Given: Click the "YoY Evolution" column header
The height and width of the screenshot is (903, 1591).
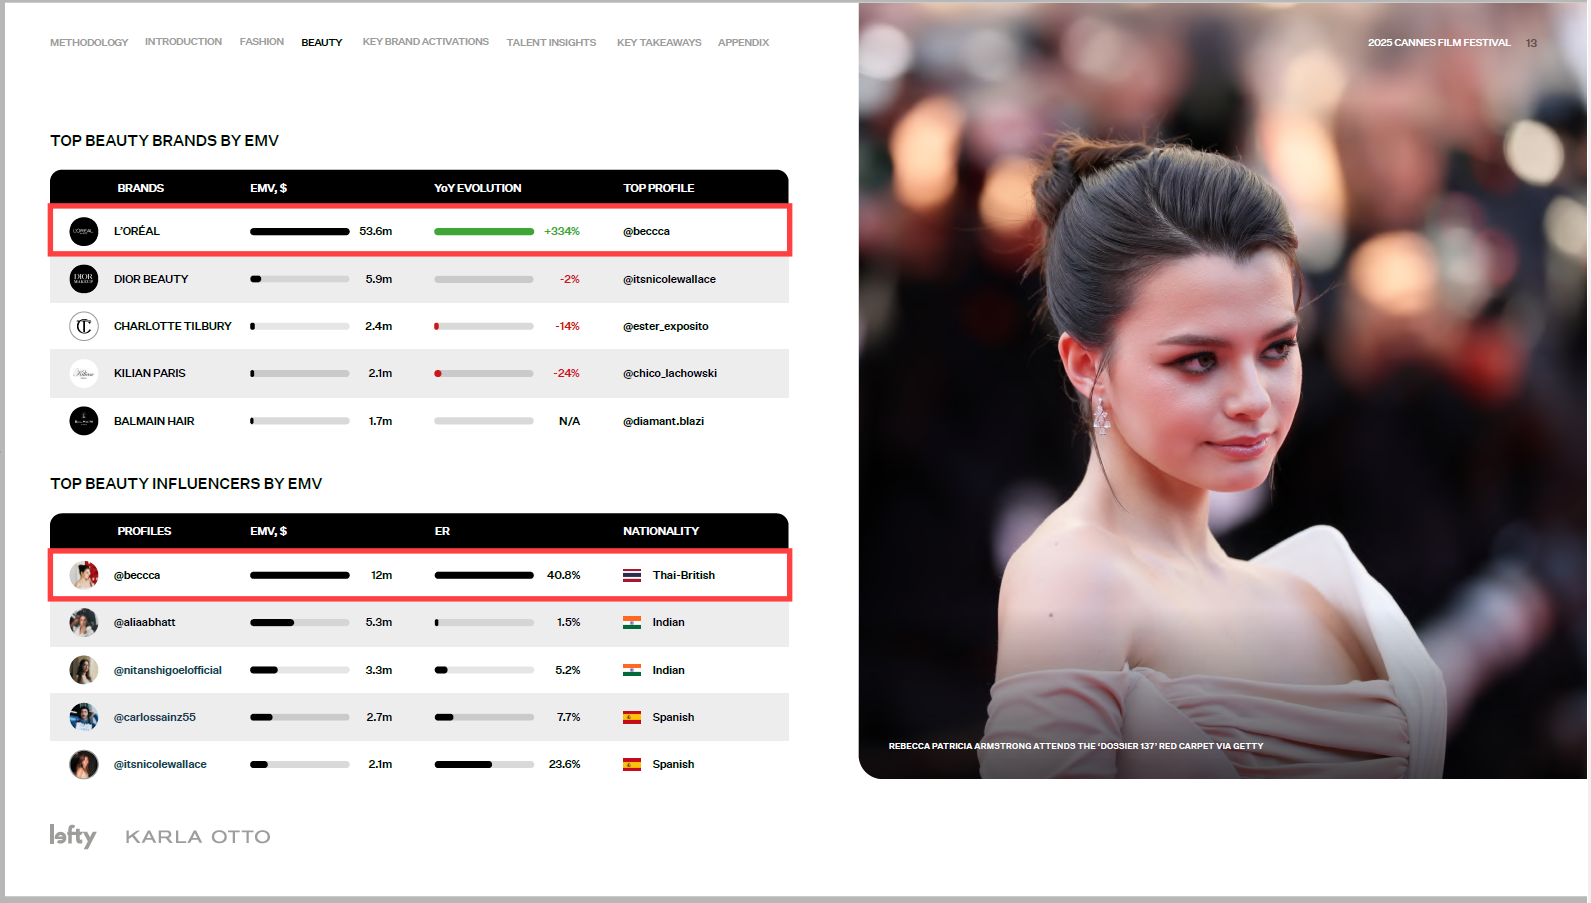Looking at the screenshot, I should [x=478, y=188].
